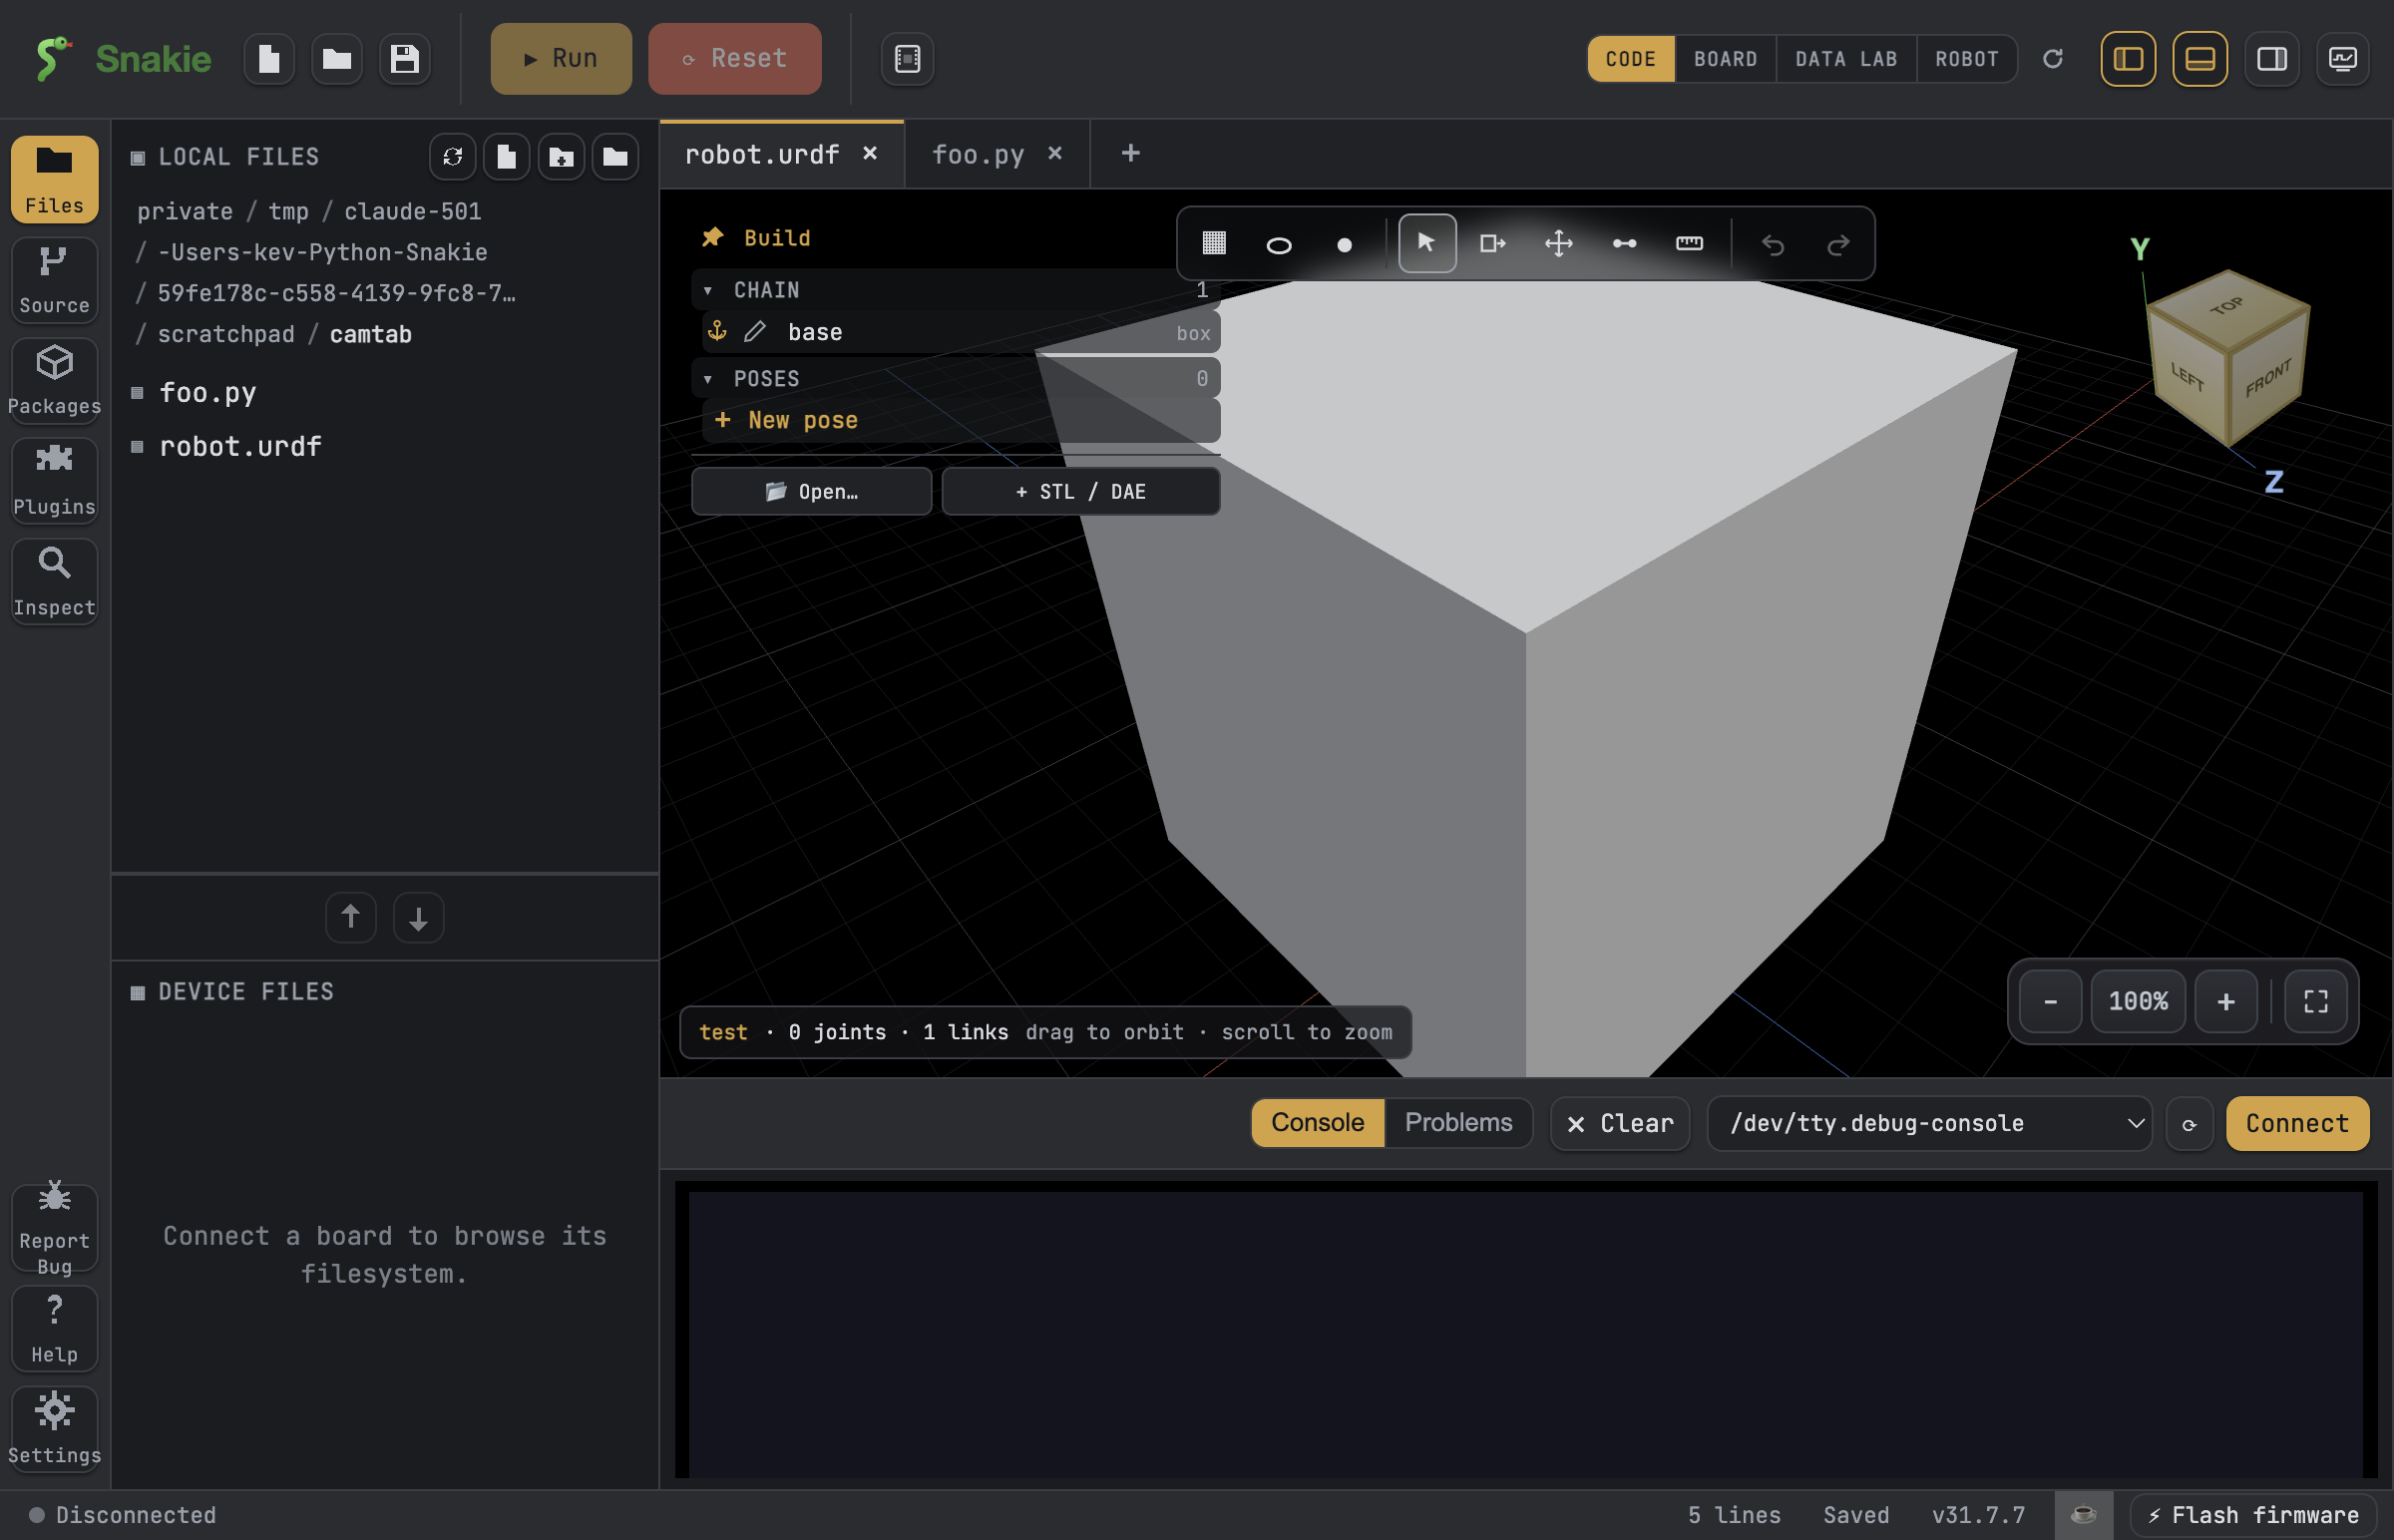Image resolution: width=2394 pixels, height=1540 pixels.
Task: Refresh the local files list
Action: (x=453, y=157)
